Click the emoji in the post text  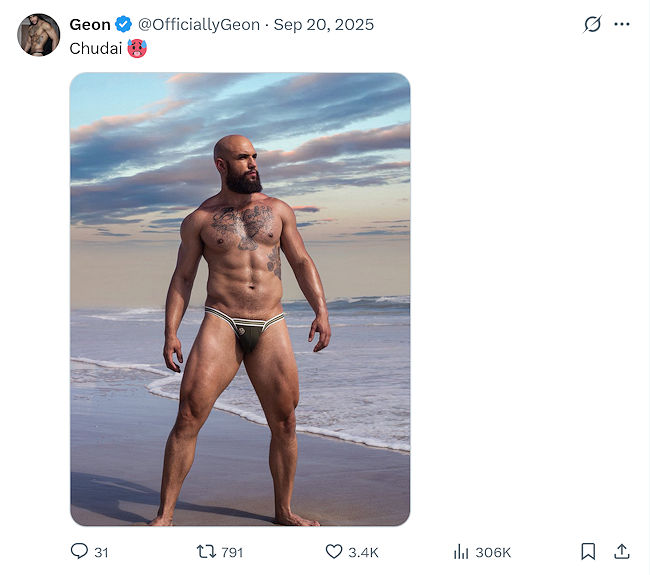pyautogui.click(x=137, y=48)
